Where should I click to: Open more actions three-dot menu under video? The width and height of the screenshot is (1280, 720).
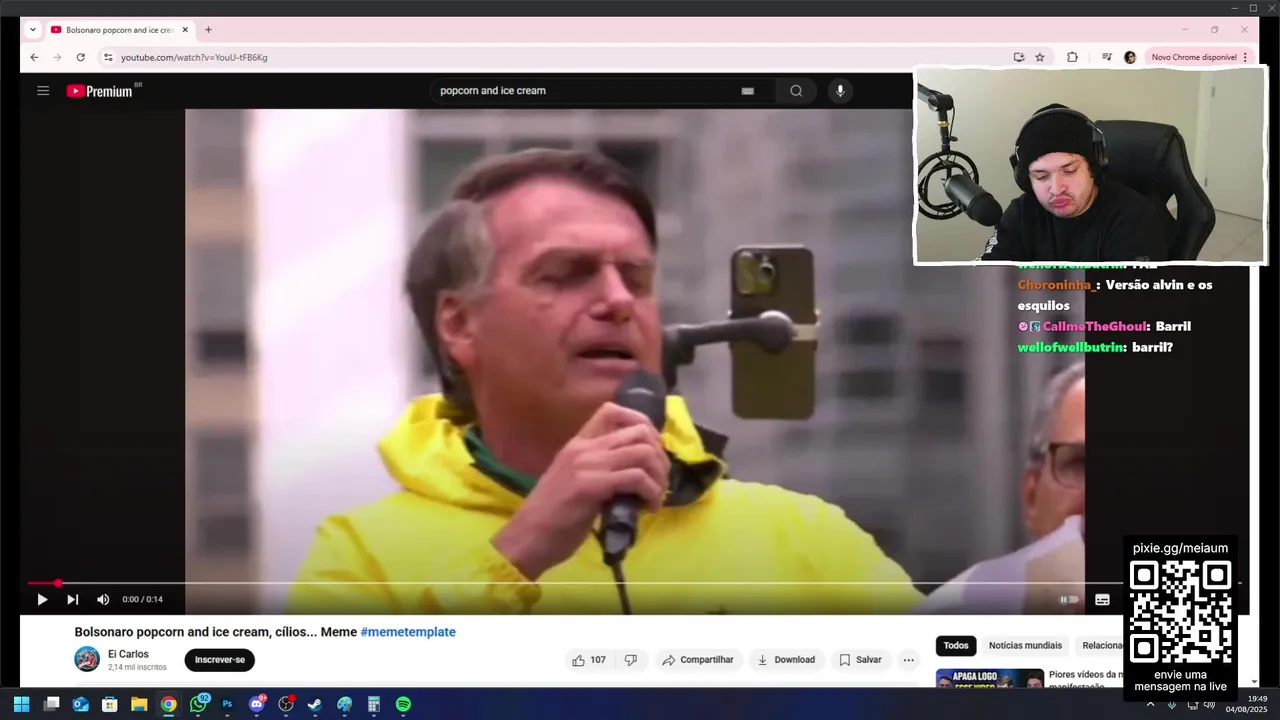click(x=908, y=660)
